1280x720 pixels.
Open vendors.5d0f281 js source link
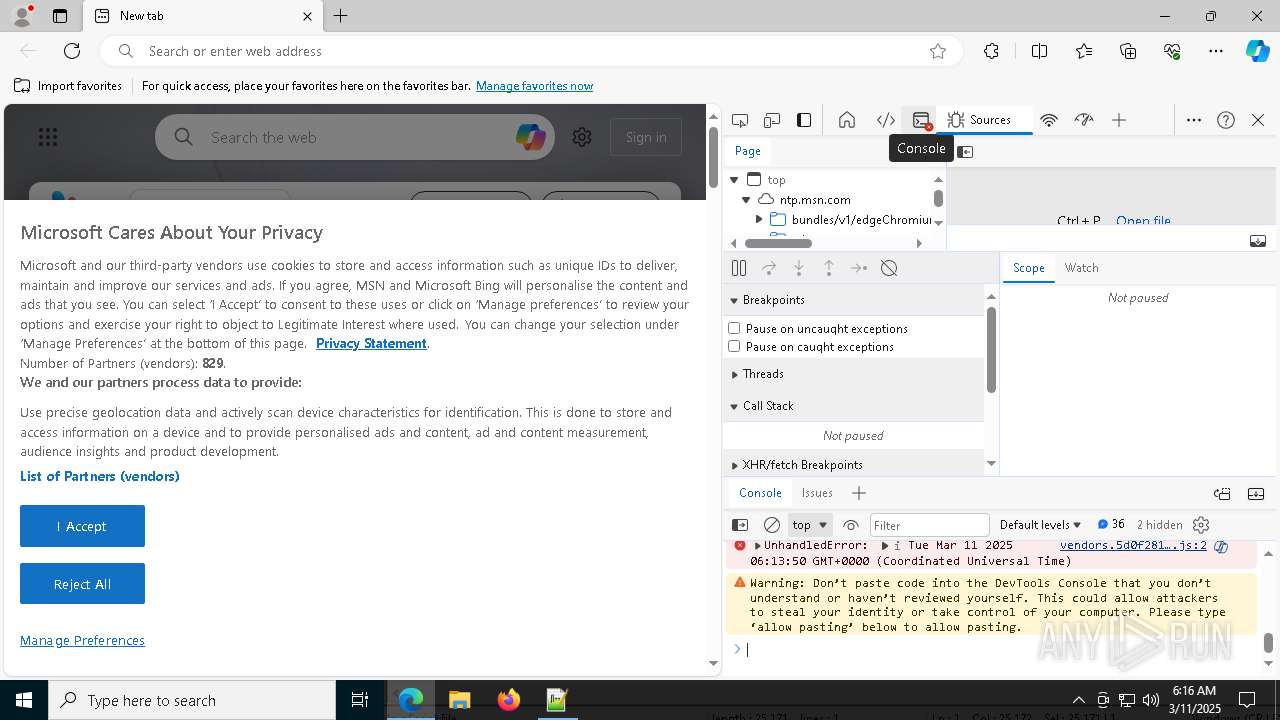pos(1133,546)
